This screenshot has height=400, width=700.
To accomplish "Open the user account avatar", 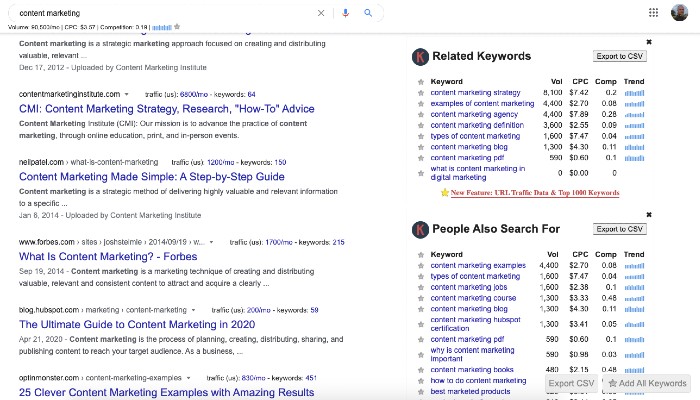I will point(679,13).
